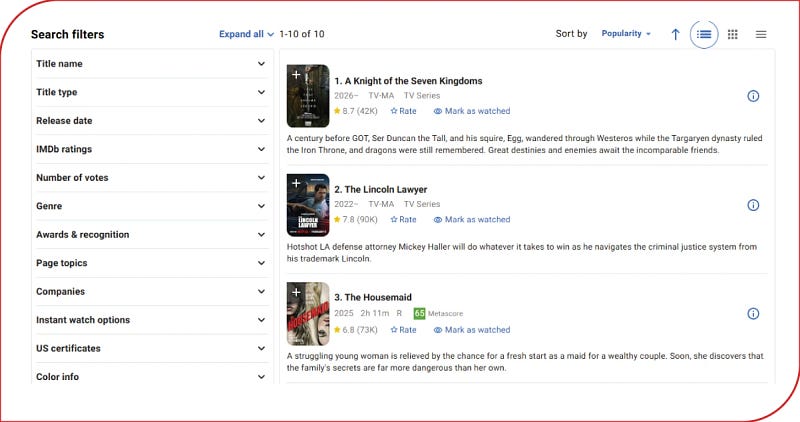This screenshot has width=800, height=422.
Task: Open the The Lincoln Lawyer title link
Action: 381,189
